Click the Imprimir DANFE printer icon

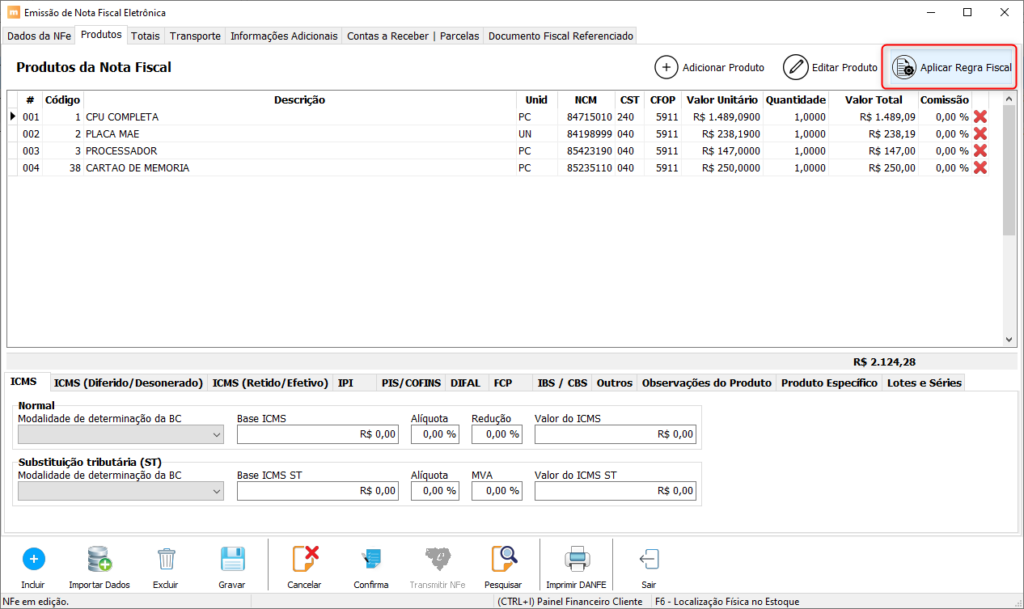point(576,559)
